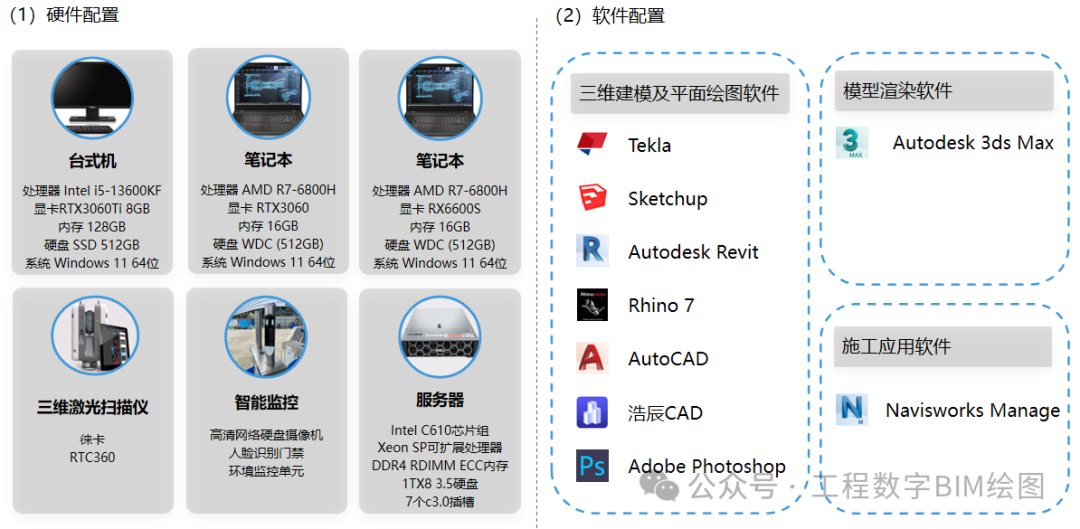Click the 智能监控 title
Viewport: 1080px width, 529px height.
(x=266, y=402)
